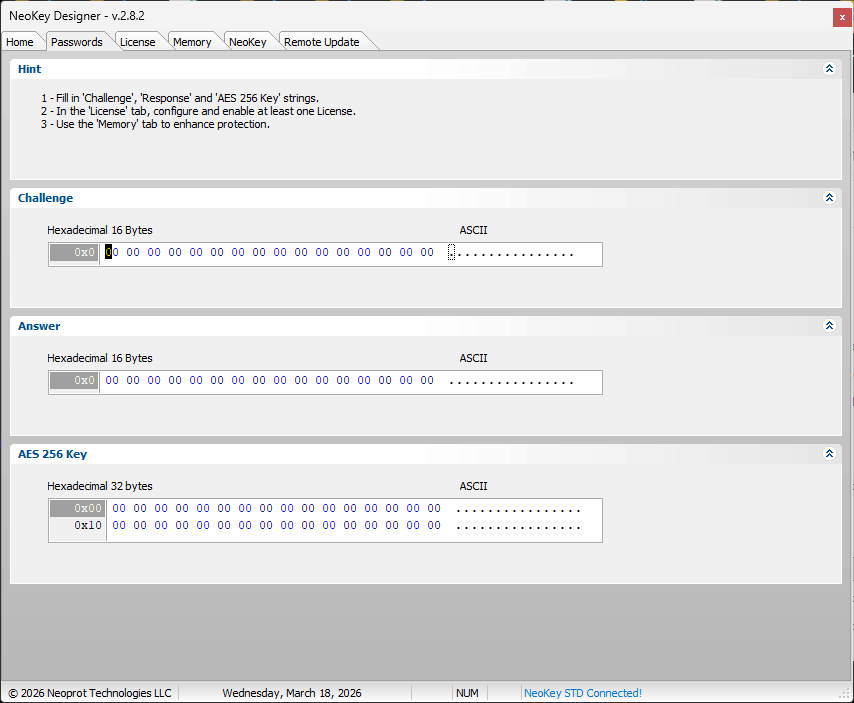Click the 0x0 offset label in Challenge

pos(75,253)
